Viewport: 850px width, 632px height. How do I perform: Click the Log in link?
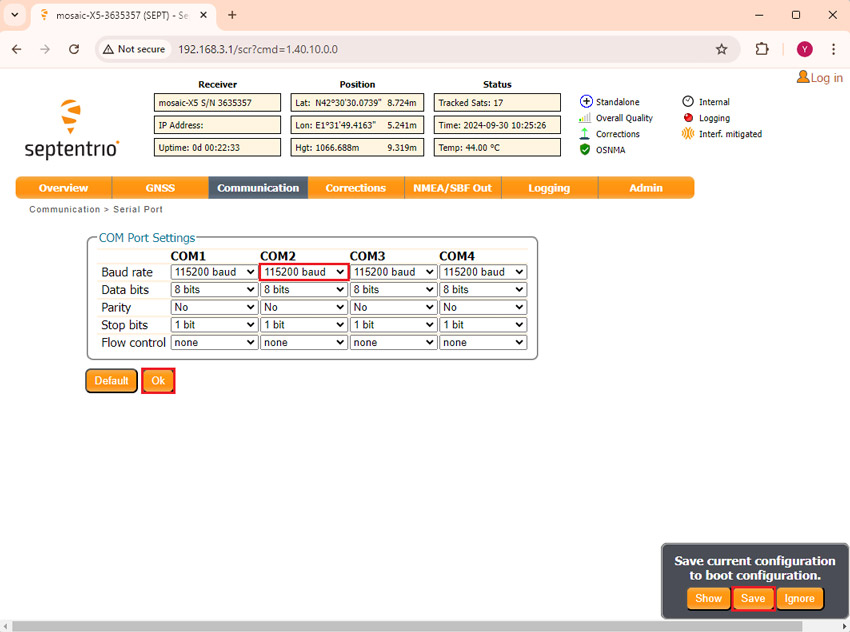tap(820, 78)
